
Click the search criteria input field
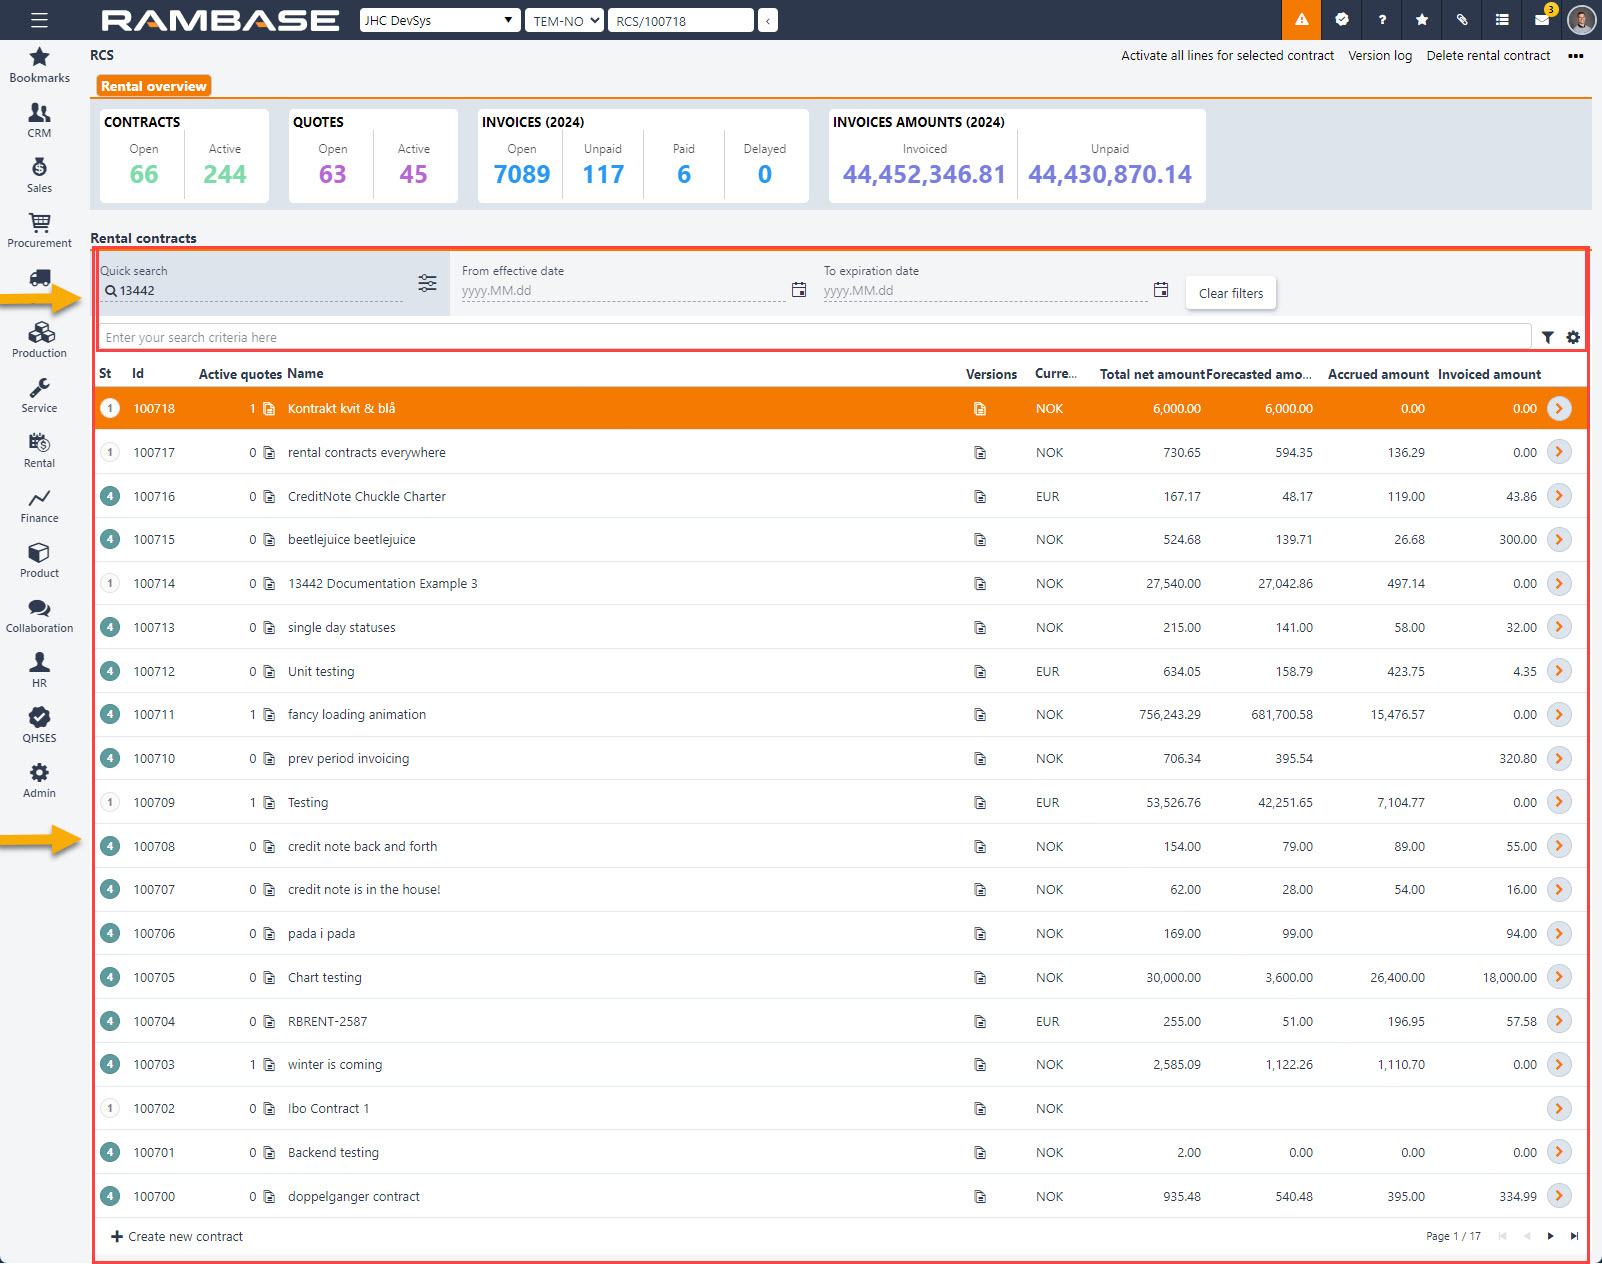(810, 338)
